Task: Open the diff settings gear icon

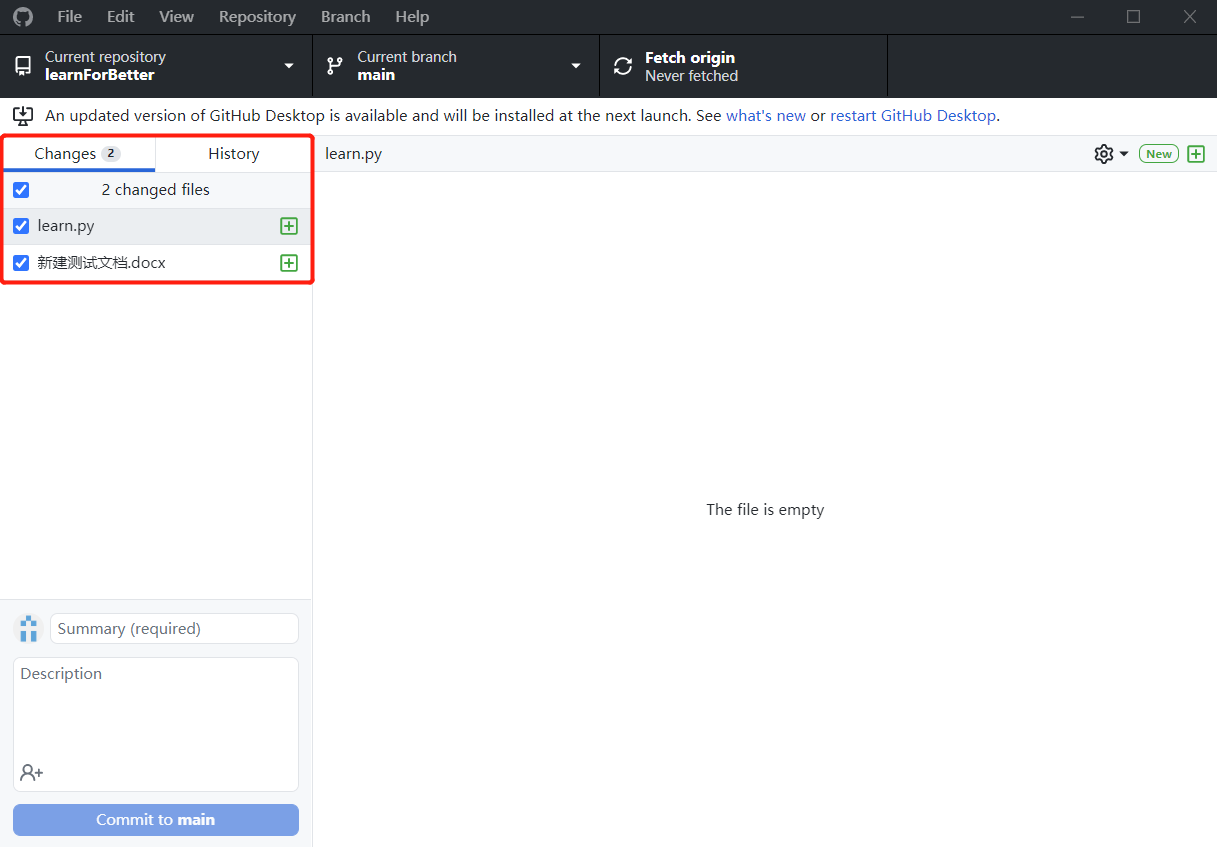Action: [1104, 154]
